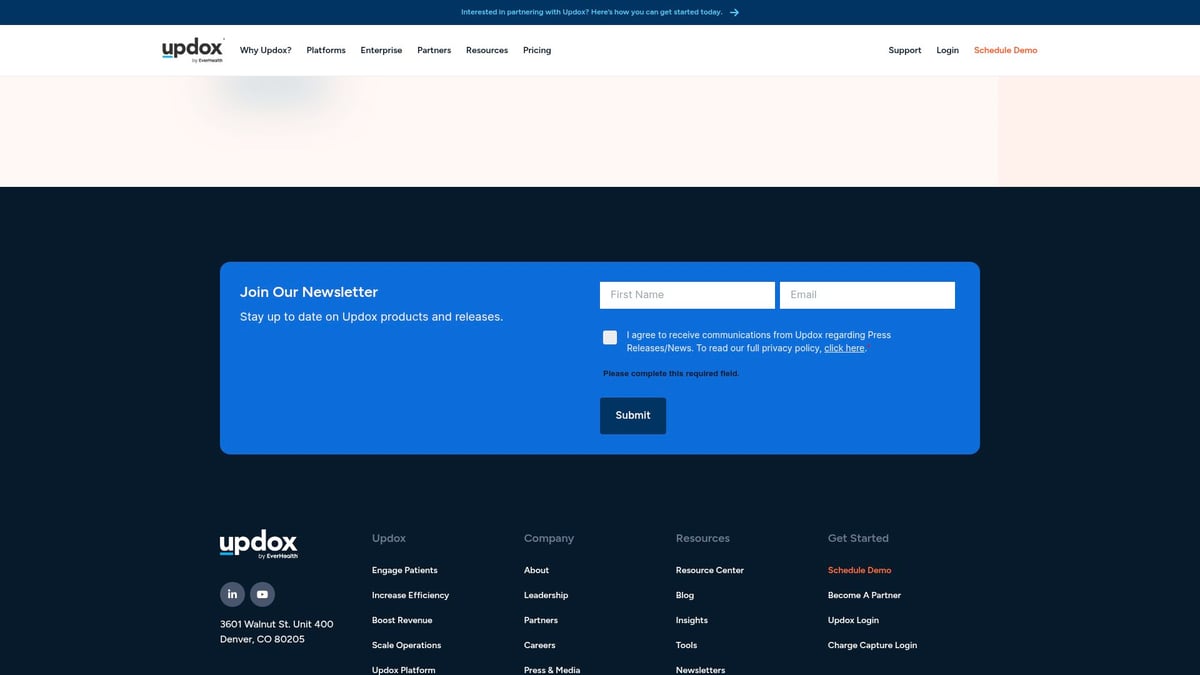Click the Updox logo in the header
This screenshot has height=675, width=1200.
pyautogui.click(x=191, y=49)
